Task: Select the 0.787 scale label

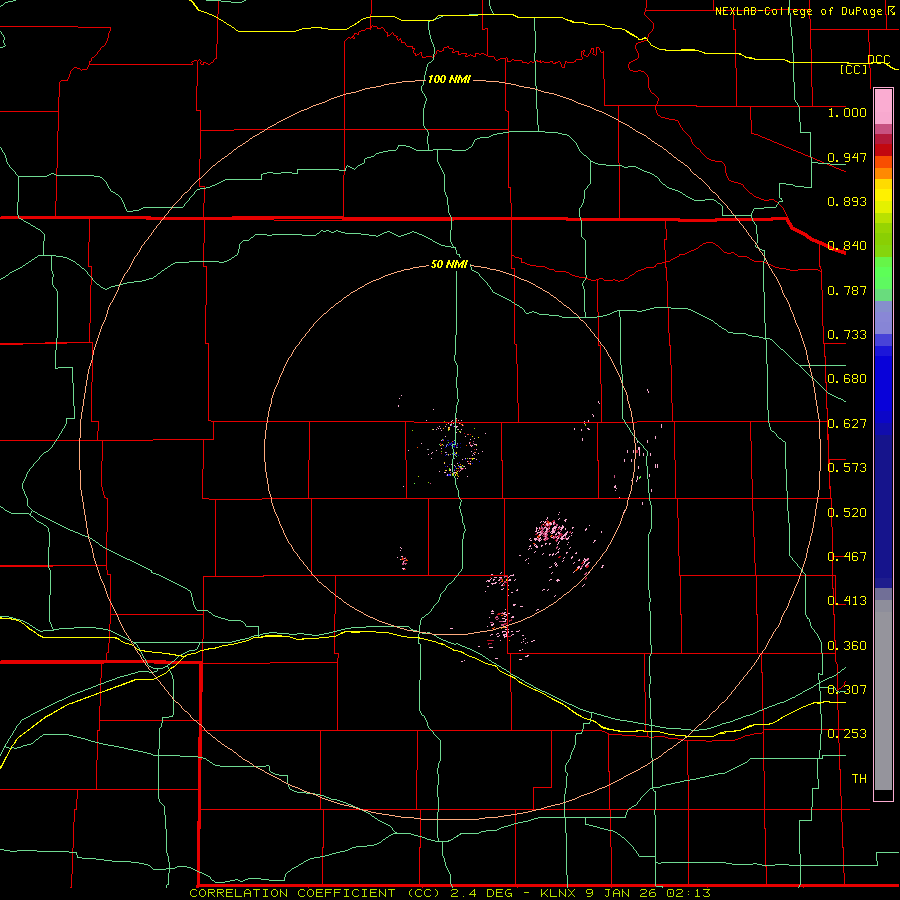Action: pyautogui.click(x=847, y=290)
